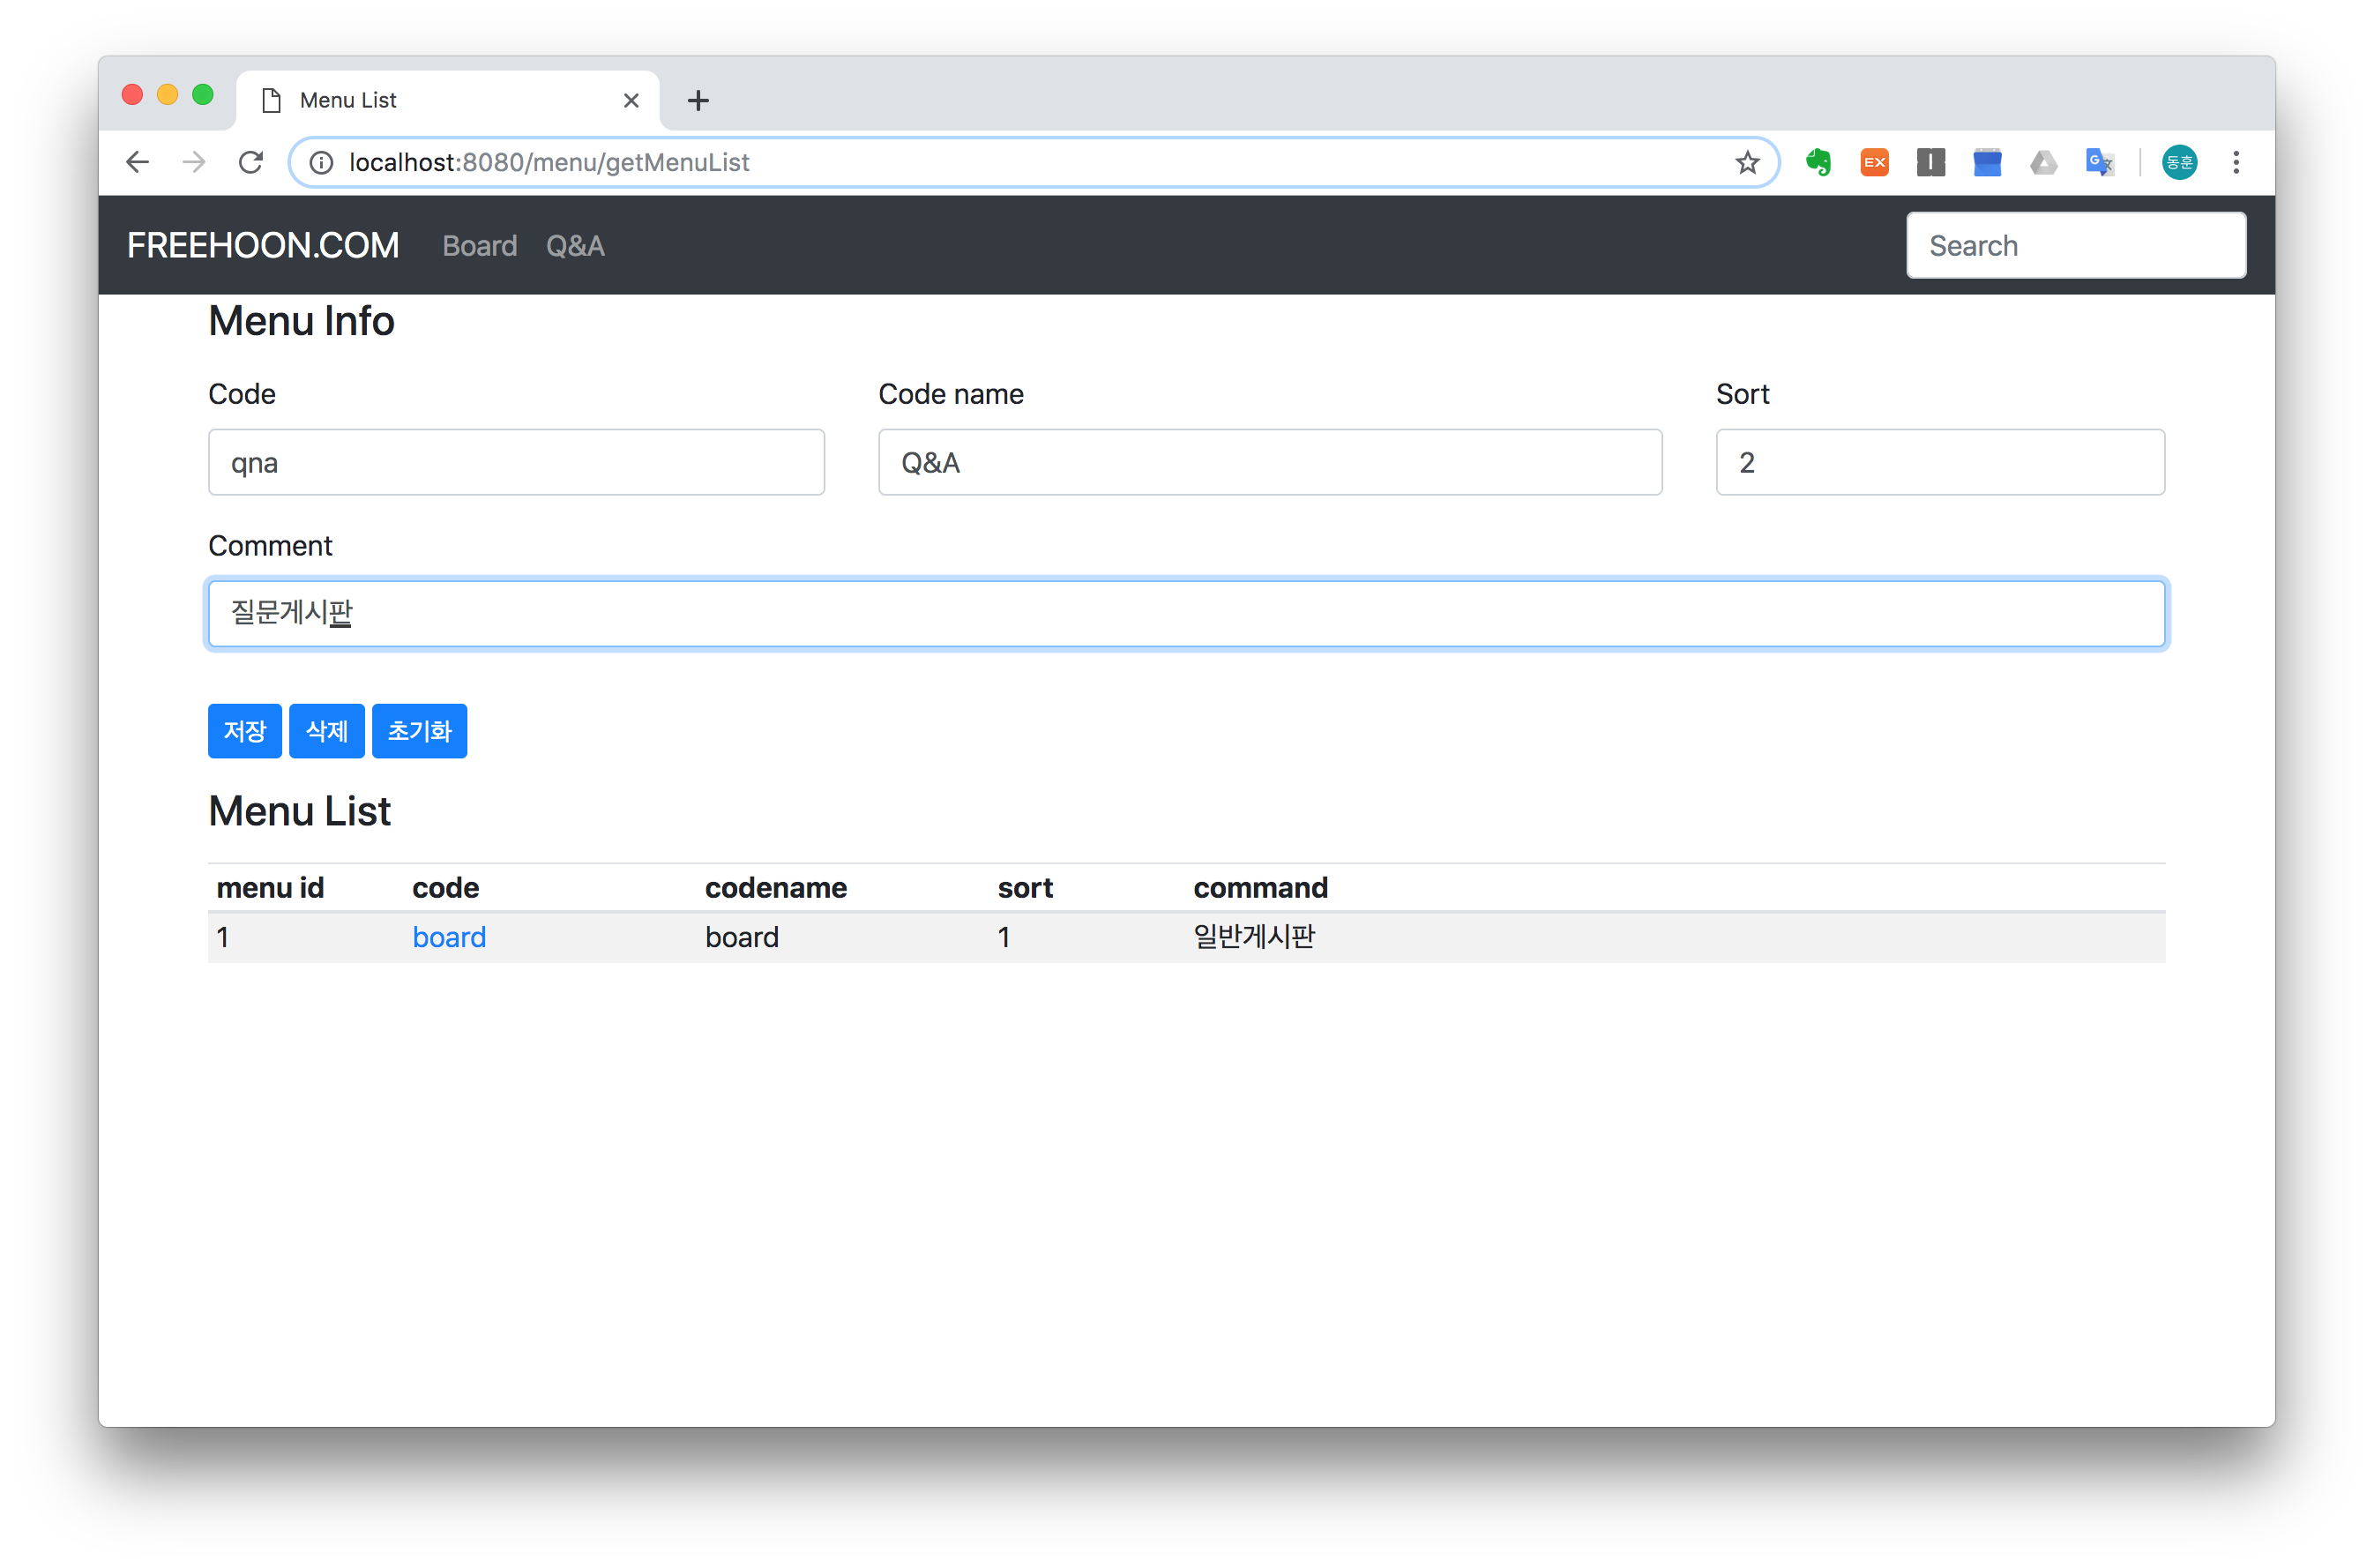This screenshot has width=2374, height=1568.
Task: Open a new browser tab
Action: click(x=698, y=100)
